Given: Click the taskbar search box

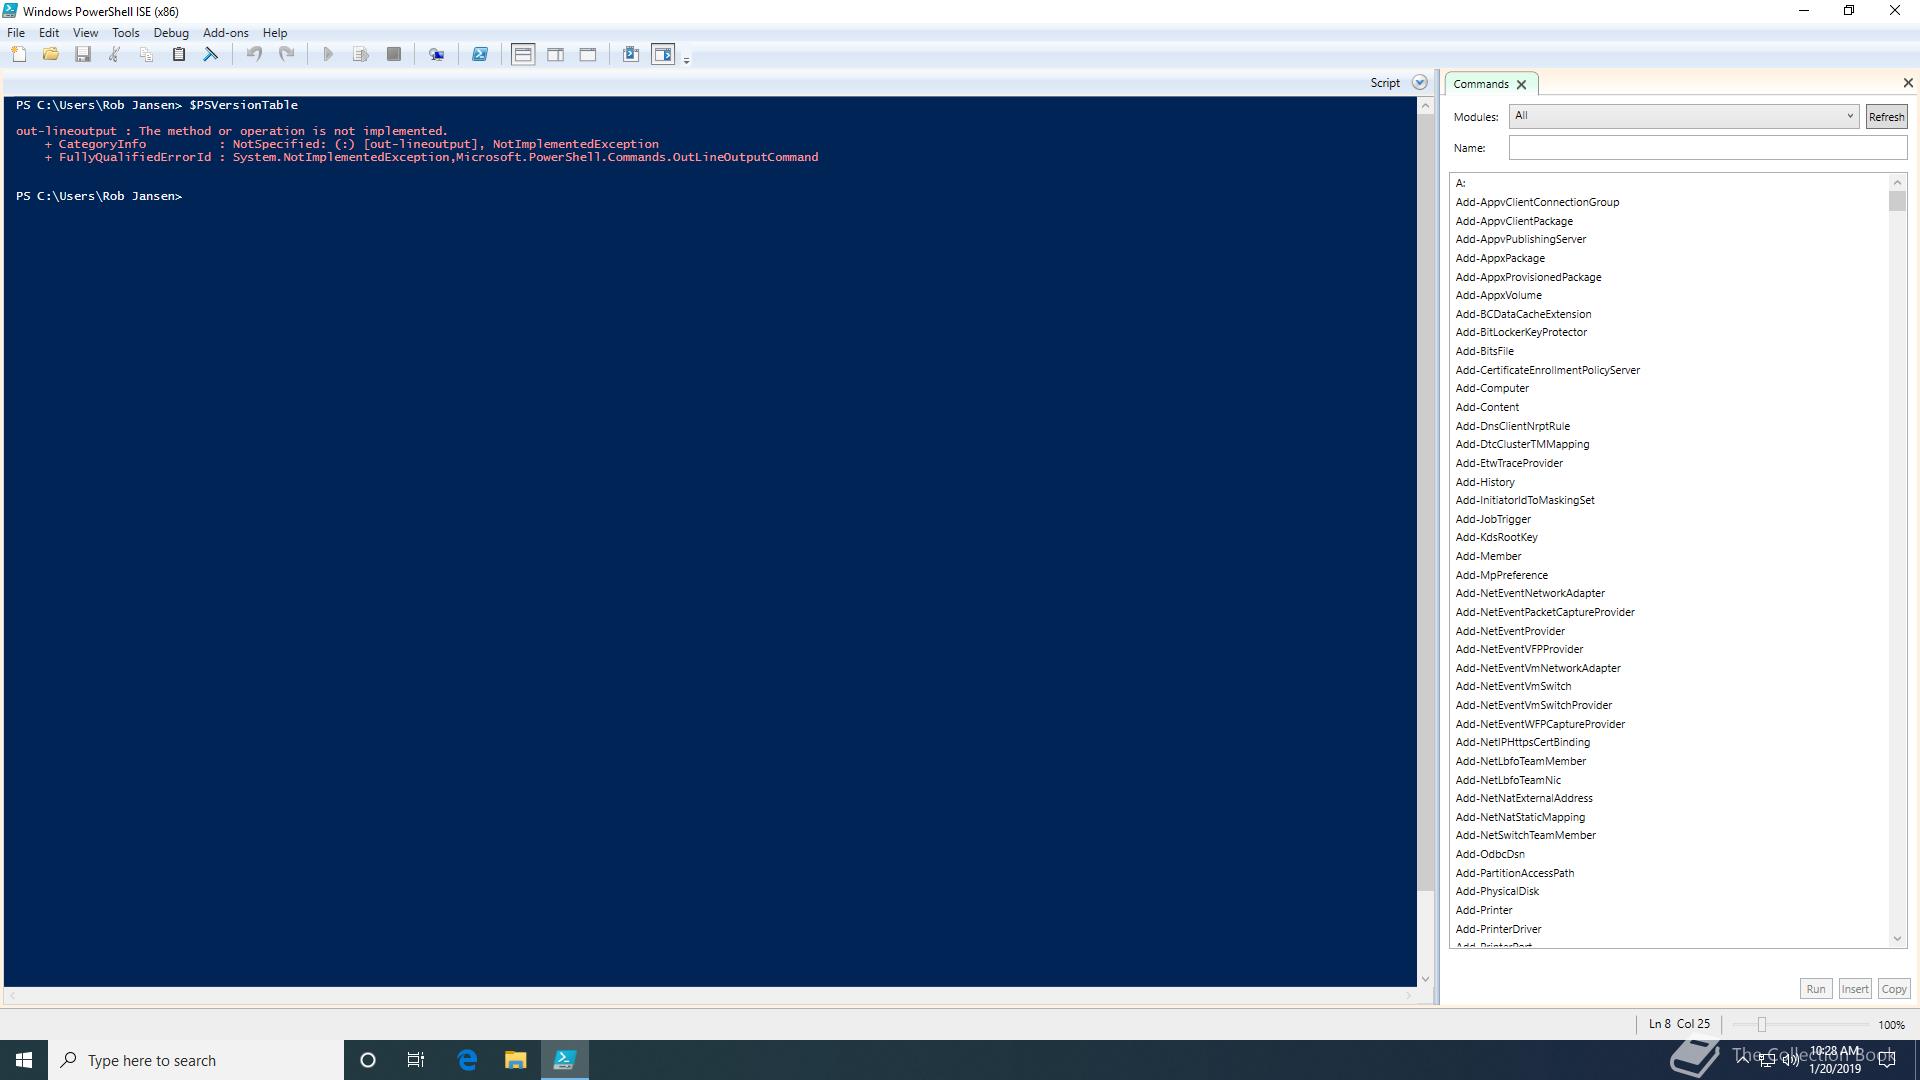Looking at the screenshot, I should coord(196,1060).
